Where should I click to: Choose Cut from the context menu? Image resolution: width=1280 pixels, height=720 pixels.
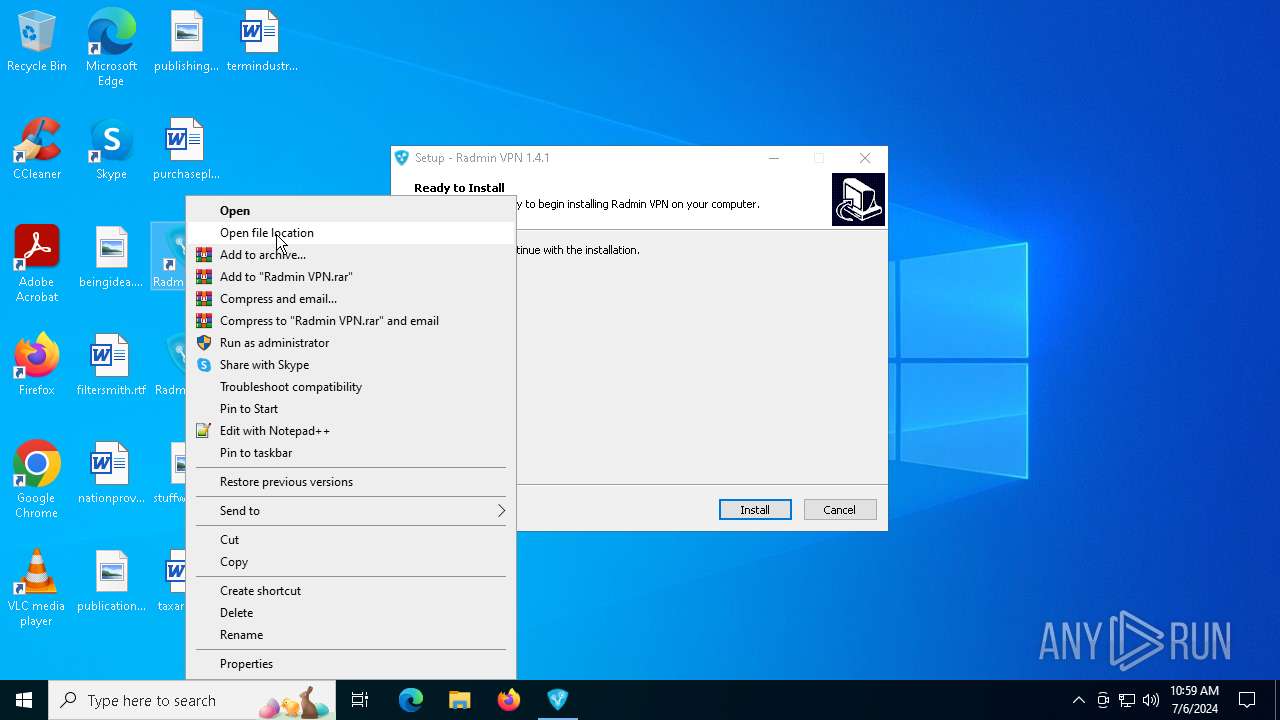pyautogui.click(x=351, y=540)
